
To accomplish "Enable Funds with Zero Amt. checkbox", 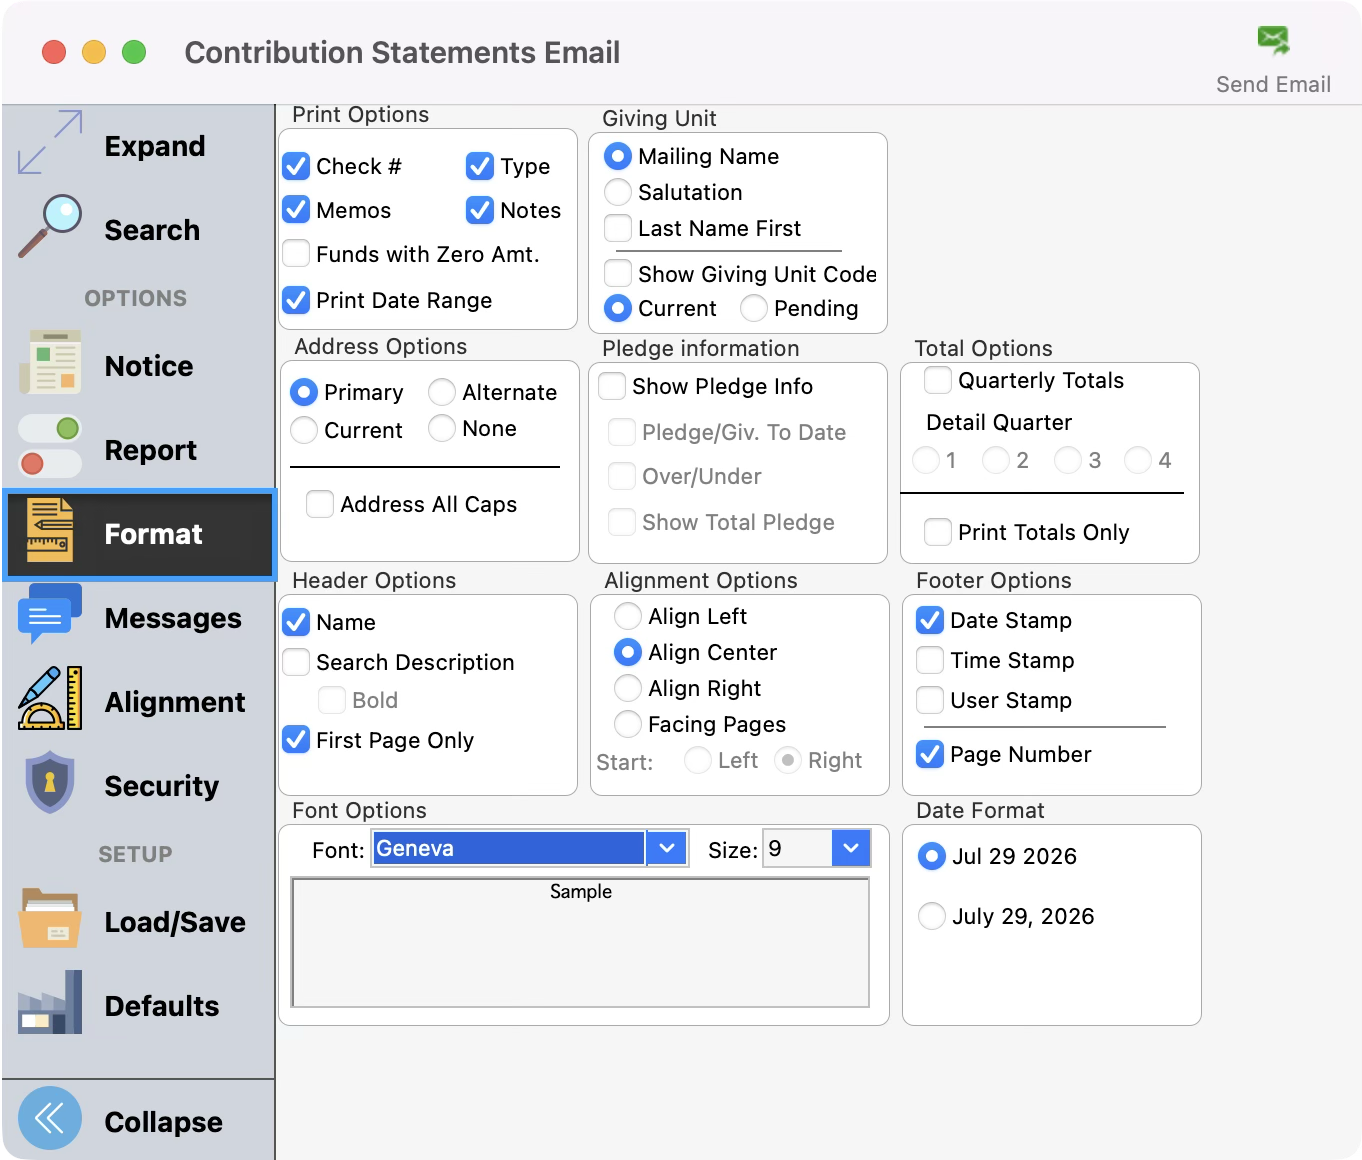I will tap(296, 254).
